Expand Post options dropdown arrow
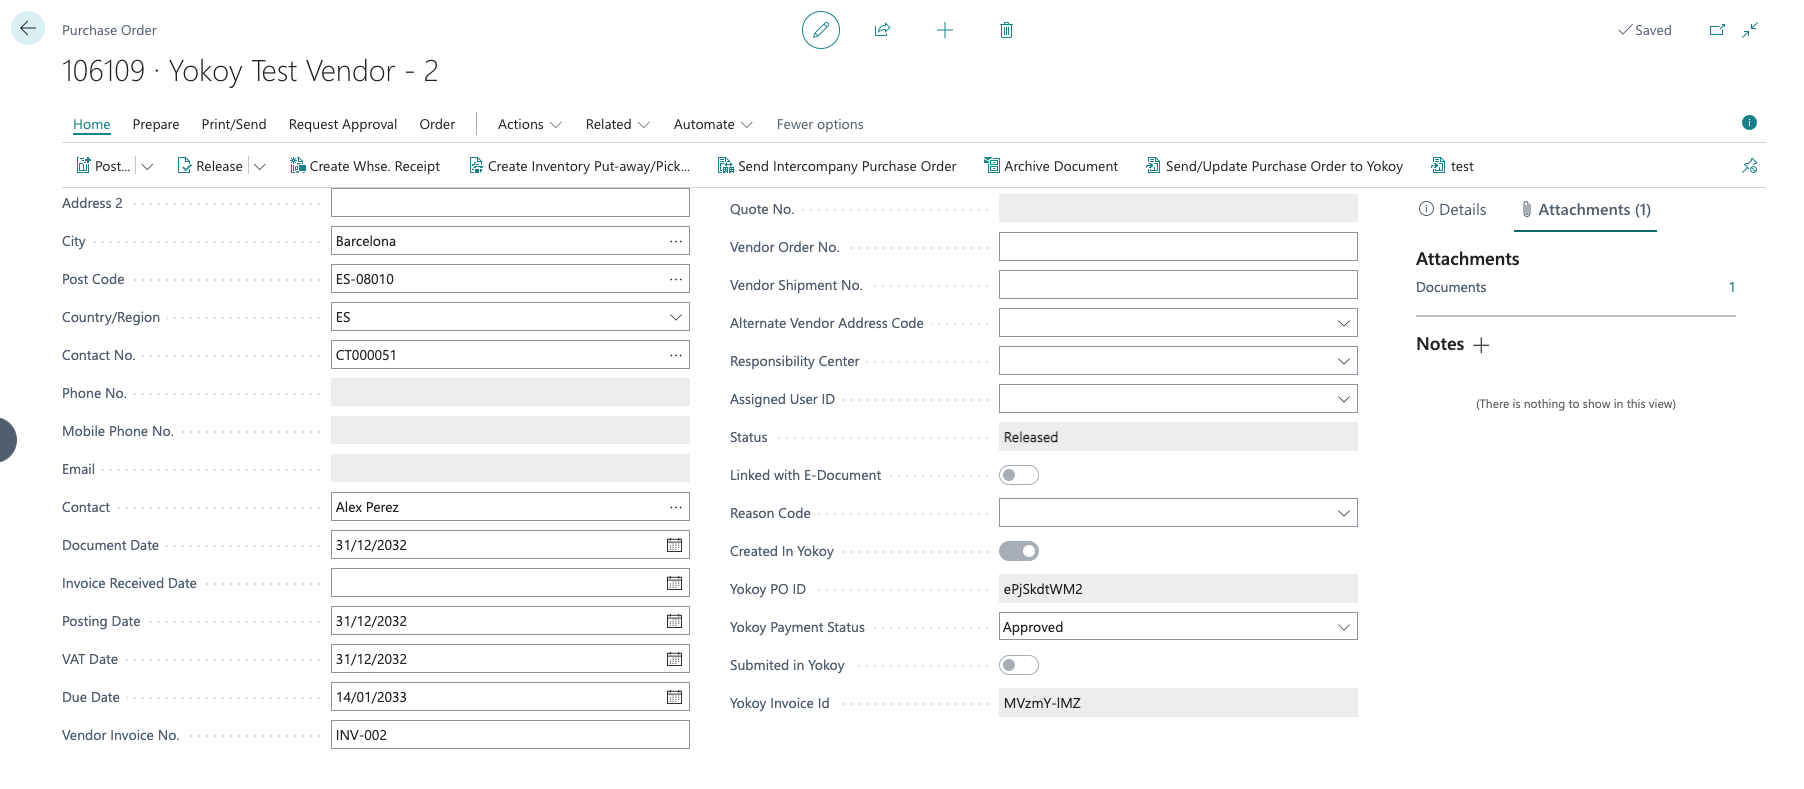This screenshot has width=1804, height=789. click(147, 166)
